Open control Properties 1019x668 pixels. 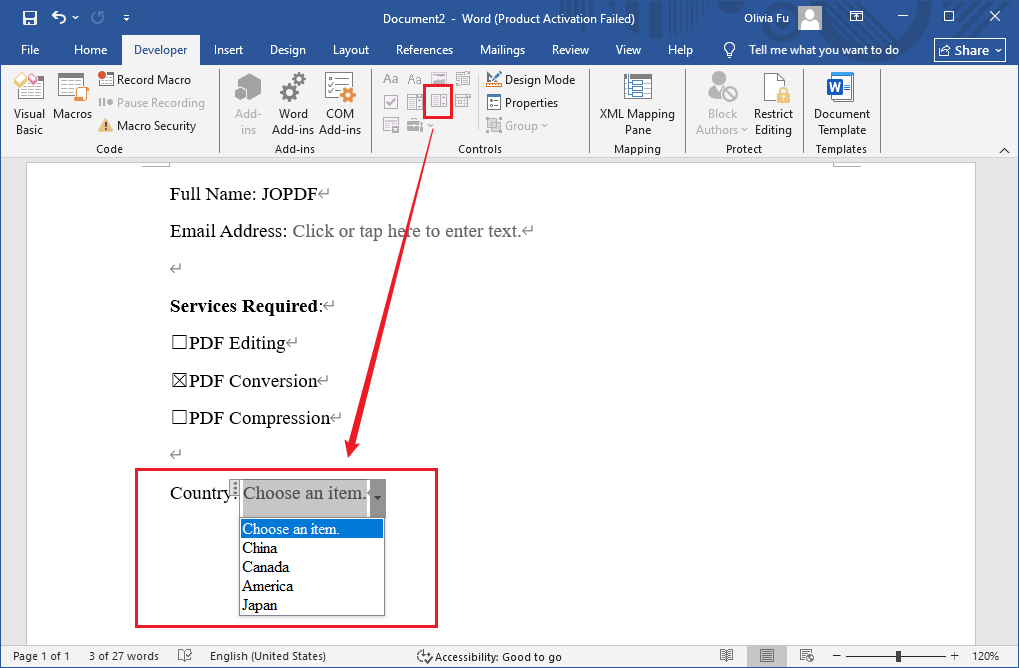point(522,103)
